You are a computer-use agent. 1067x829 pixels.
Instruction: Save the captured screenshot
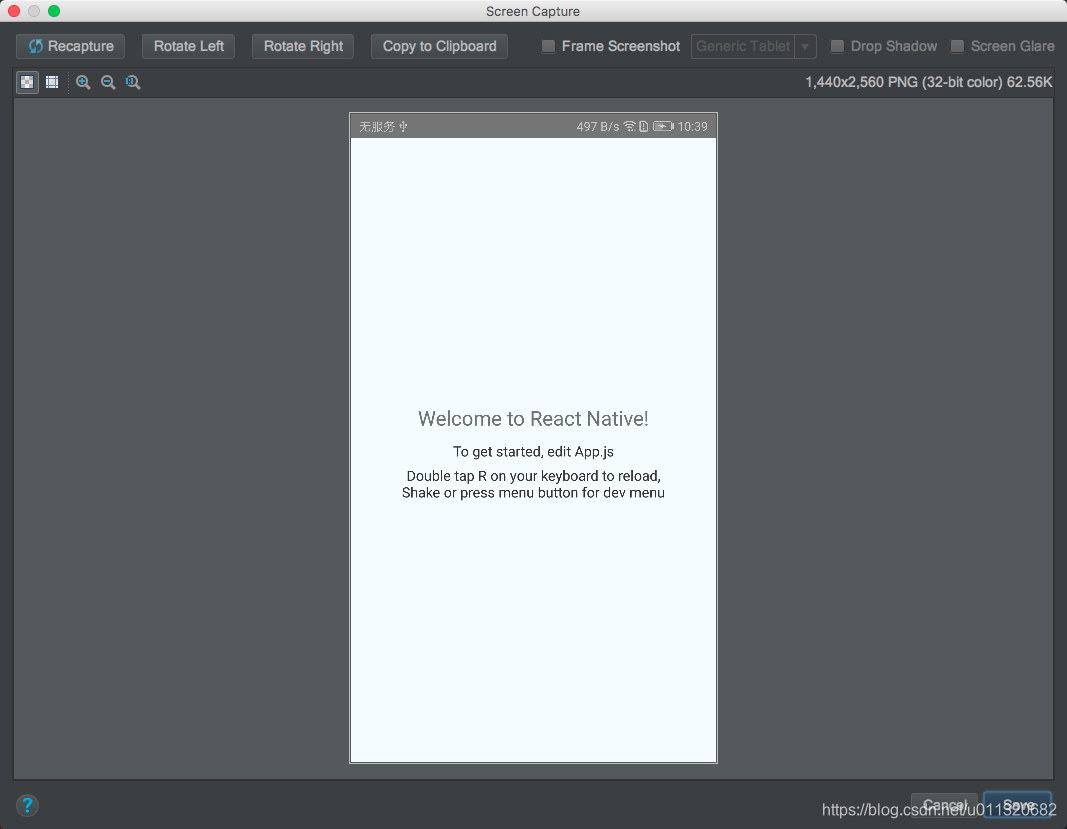tap(1018, 805)
